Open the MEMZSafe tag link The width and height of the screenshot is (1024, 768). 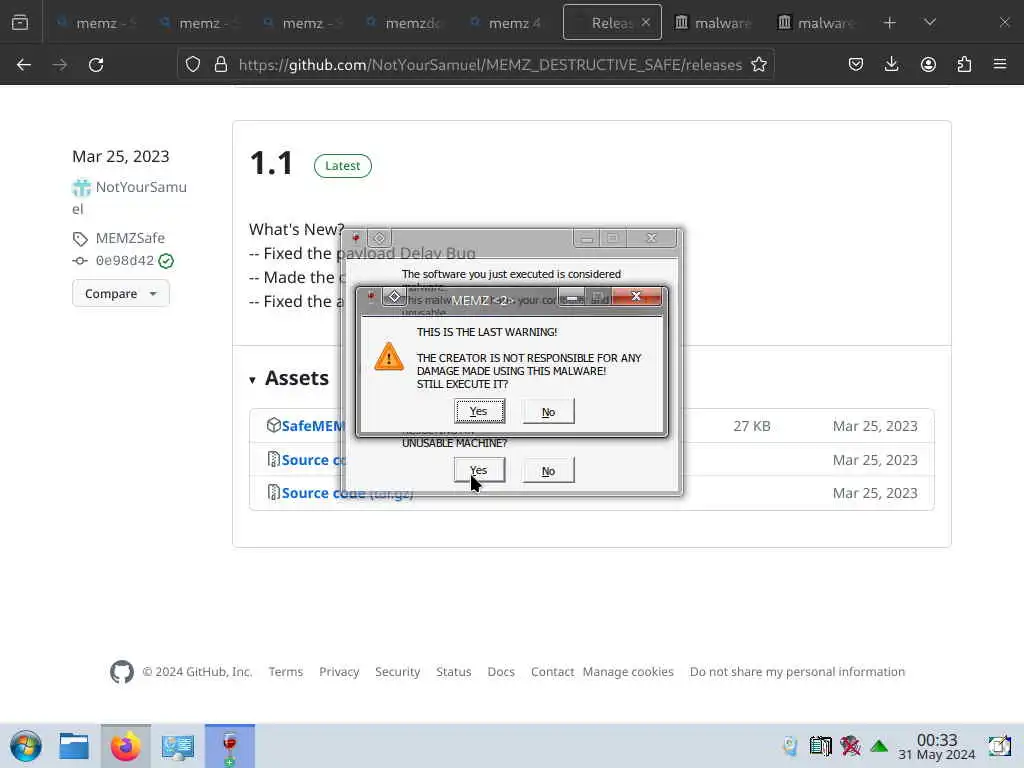[129, 238]
